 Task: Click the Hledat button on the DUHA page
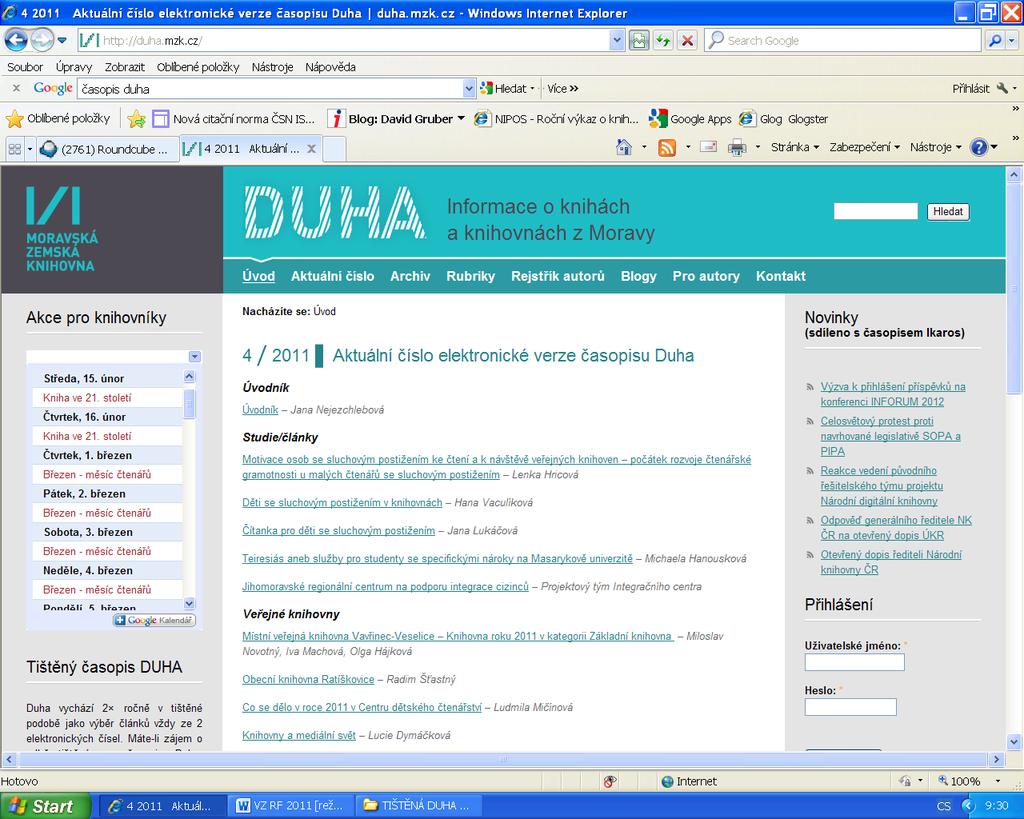click(948, 212)
